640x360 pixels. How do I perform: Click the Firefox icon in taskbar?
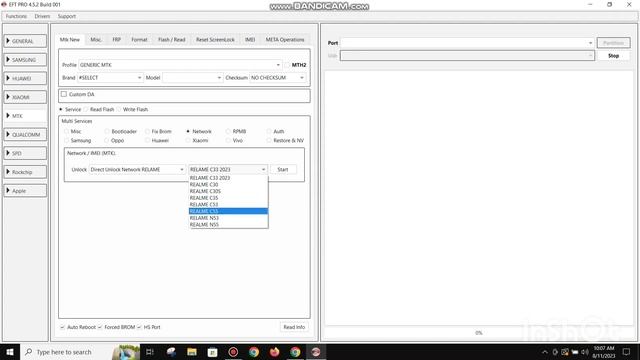click(x=274, y=352)
